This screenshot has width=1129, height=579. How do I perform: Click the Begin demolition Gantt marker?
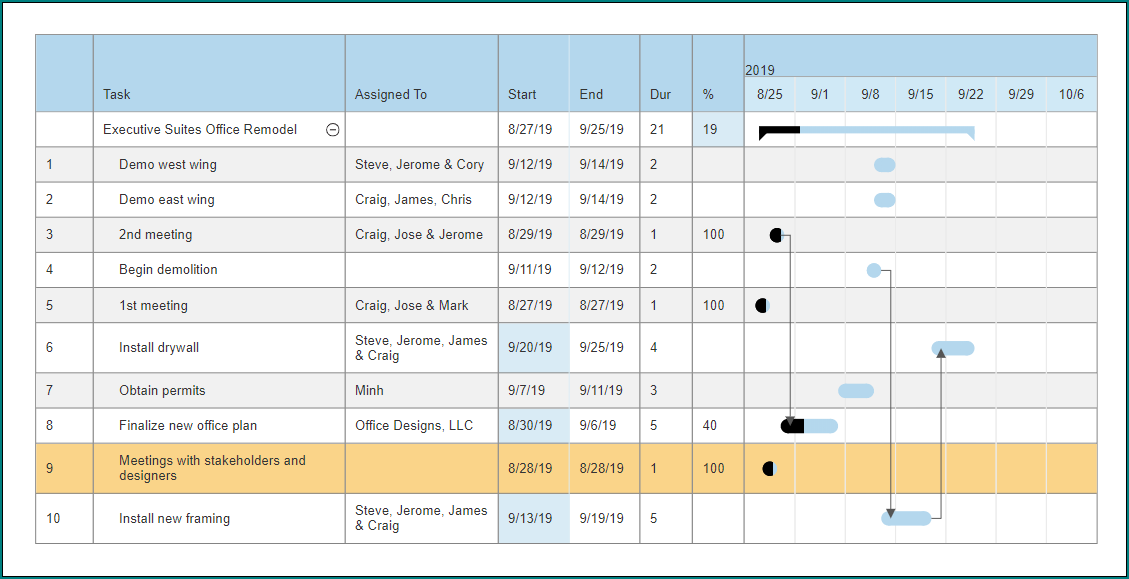pos(873,271)
